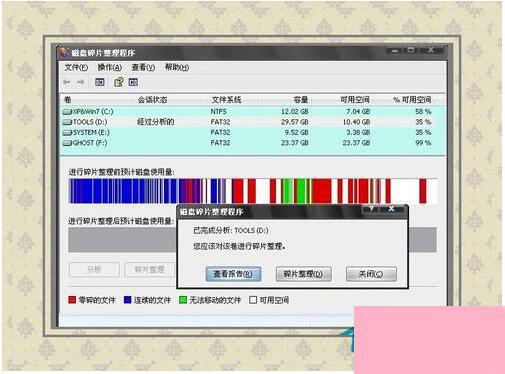Click the dialog help question mark button

pyautogui.click(x=371, y=209)
